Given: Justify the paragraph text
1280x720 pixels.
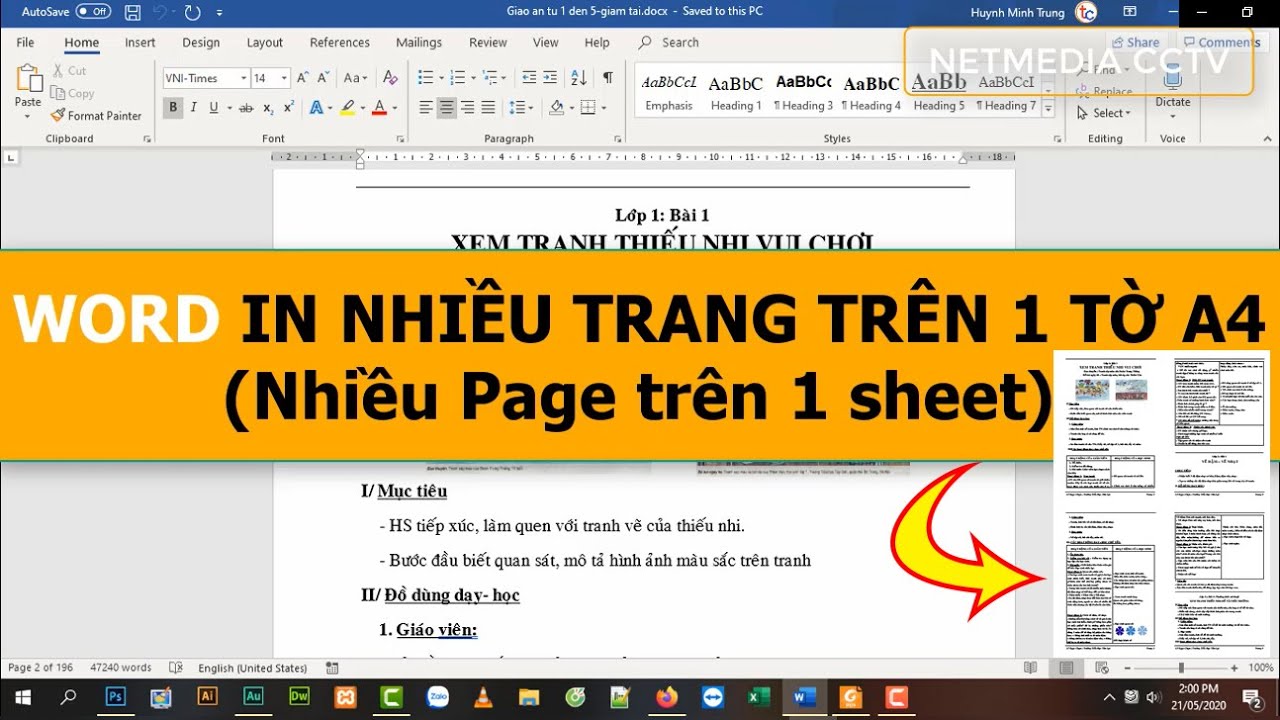Looking at the screenshot, I should pyautogui.click(x=488, y=108).
